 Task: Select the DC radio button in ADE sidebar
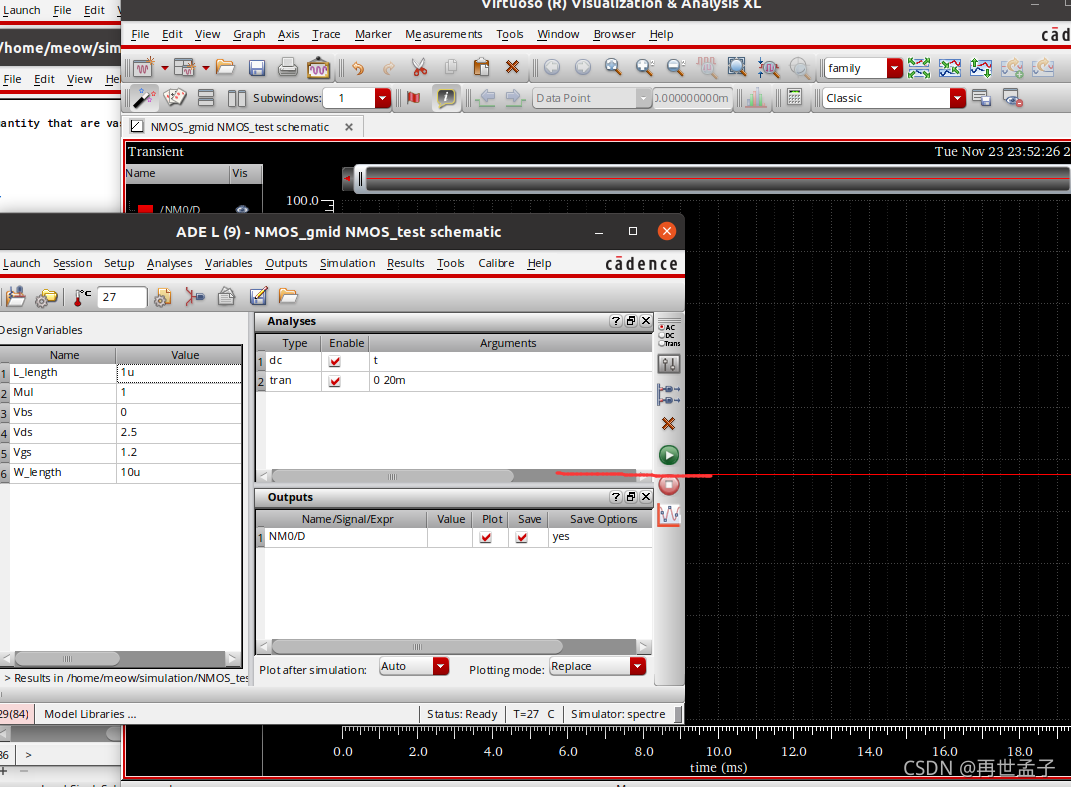tap(662, 335)
